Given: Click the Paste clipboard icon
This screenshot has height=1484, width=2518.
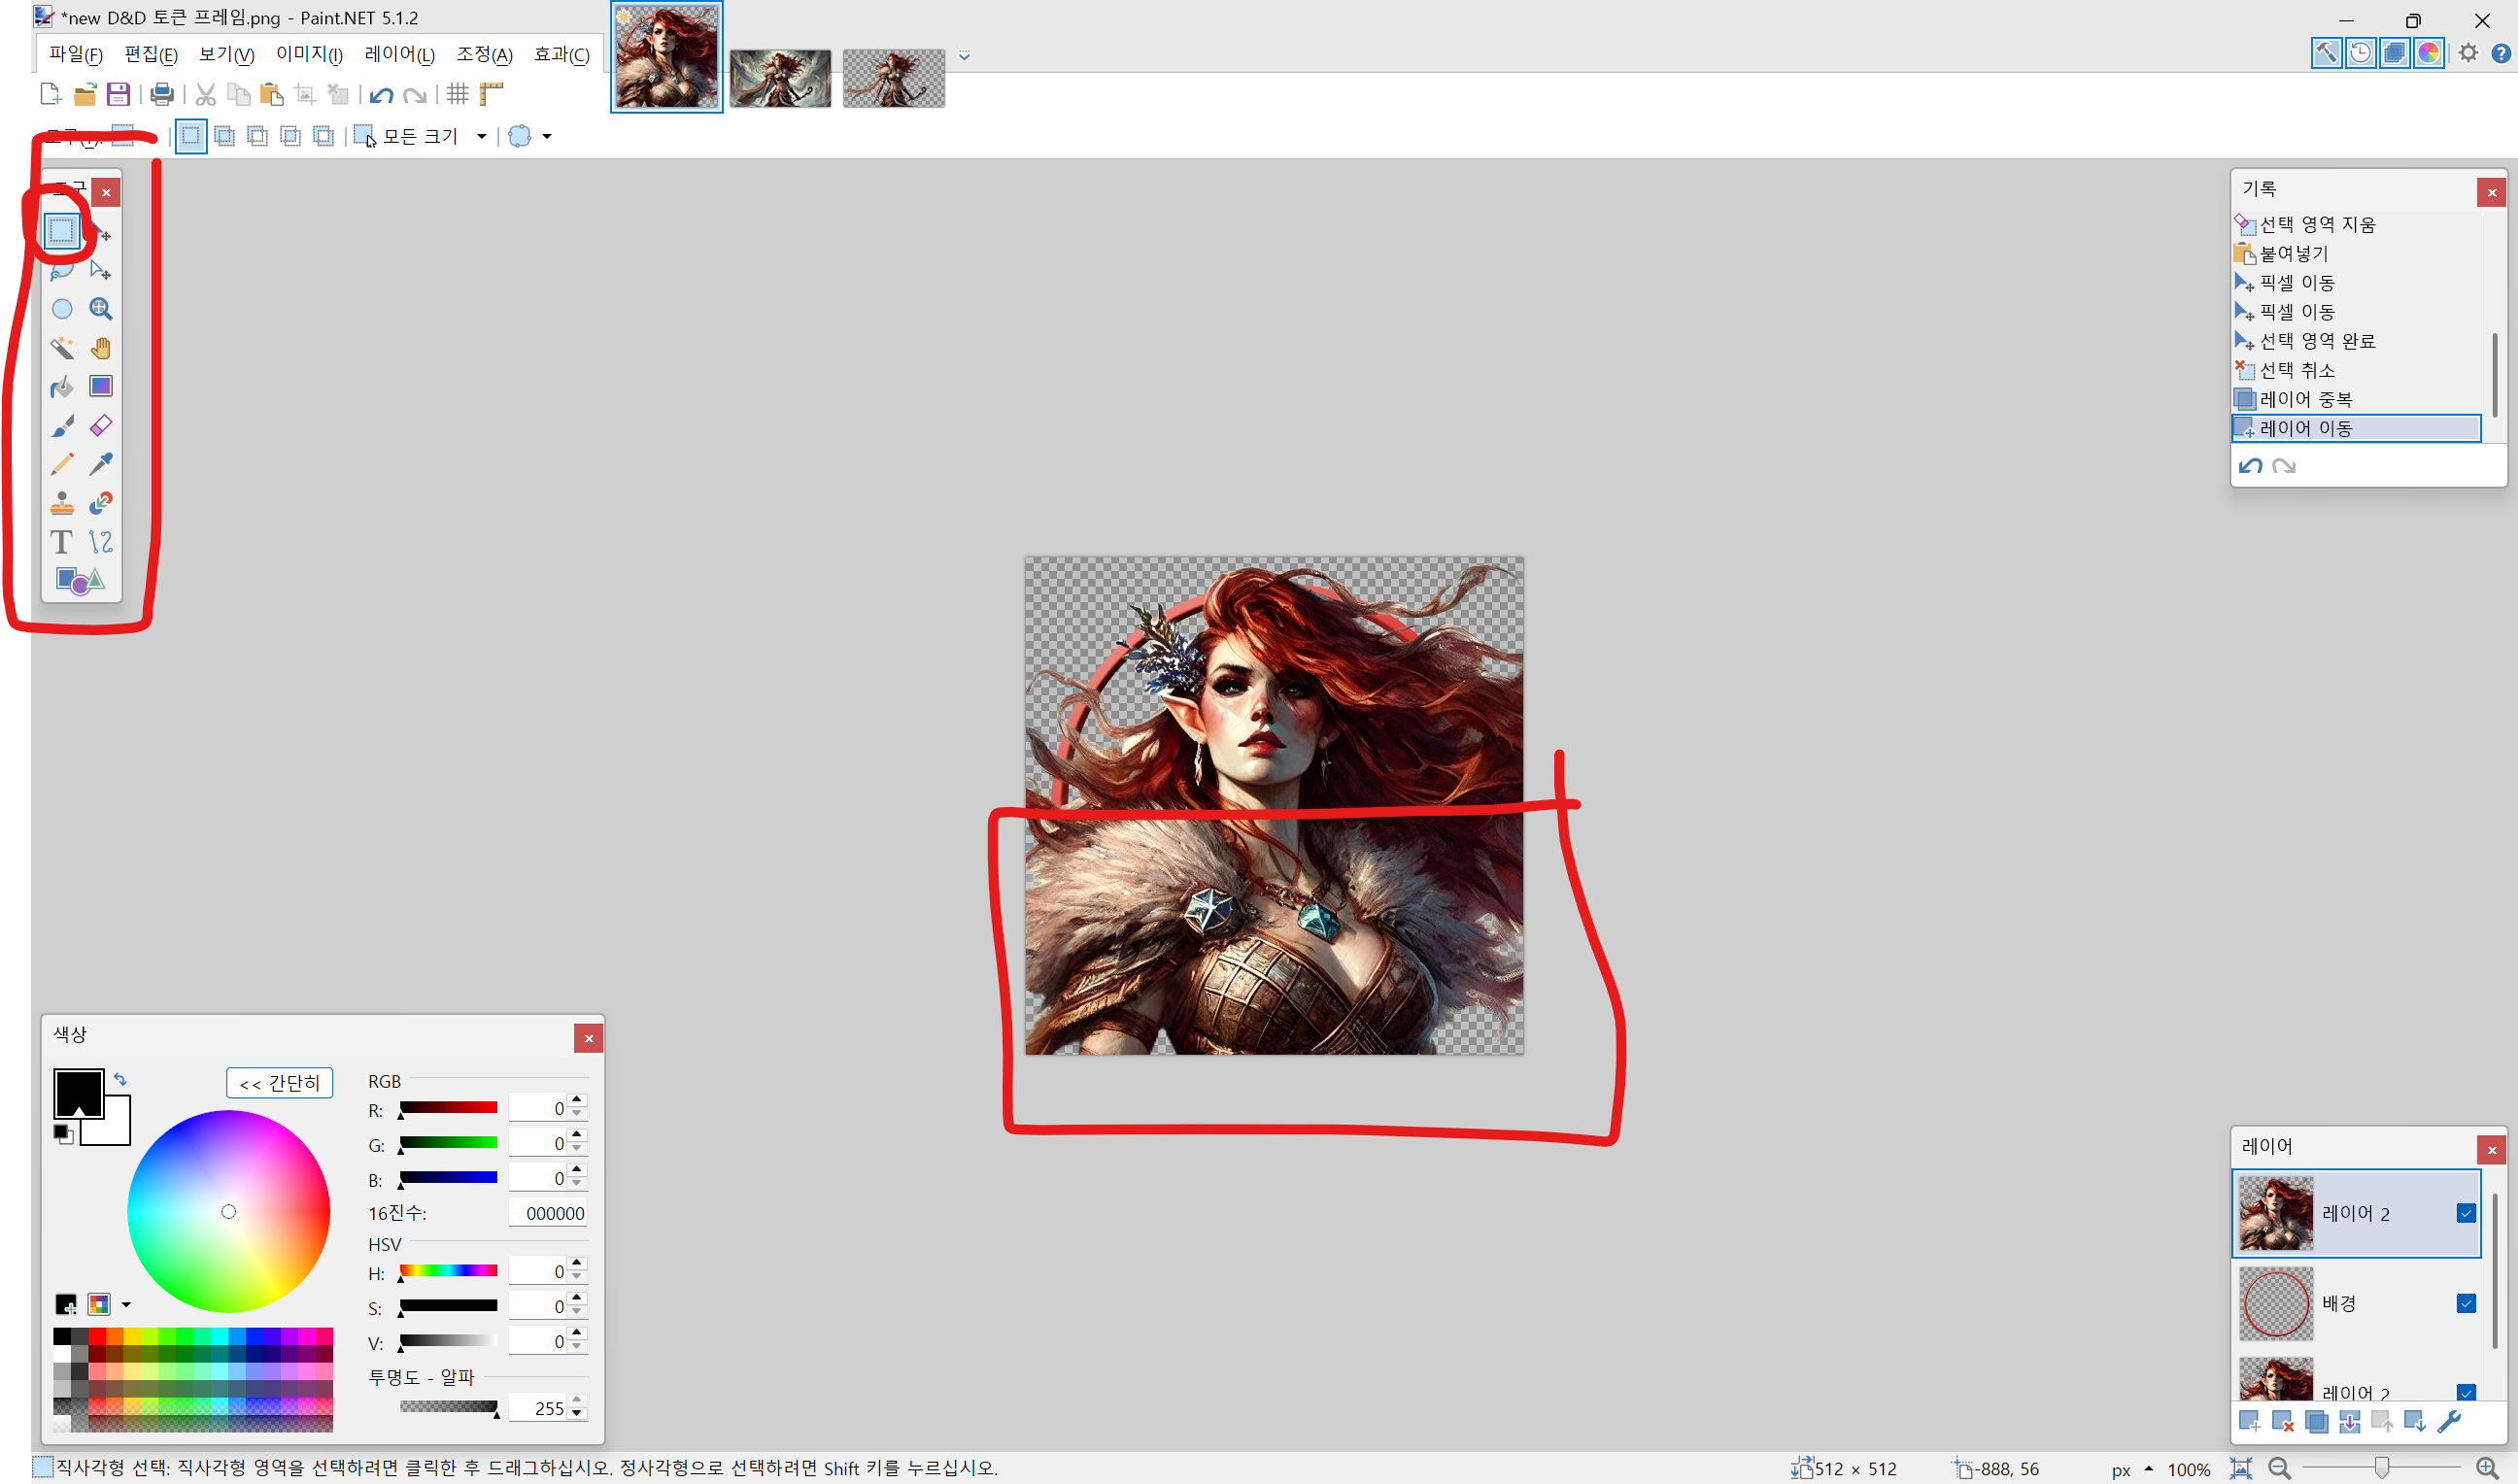Looking at the screenshot, I should [272, 94].
